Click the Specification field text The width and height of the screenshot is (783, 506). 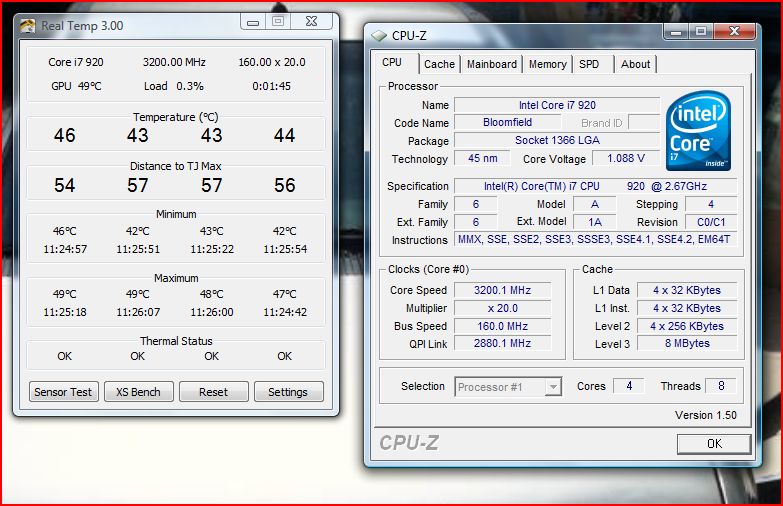pos(595,186)
